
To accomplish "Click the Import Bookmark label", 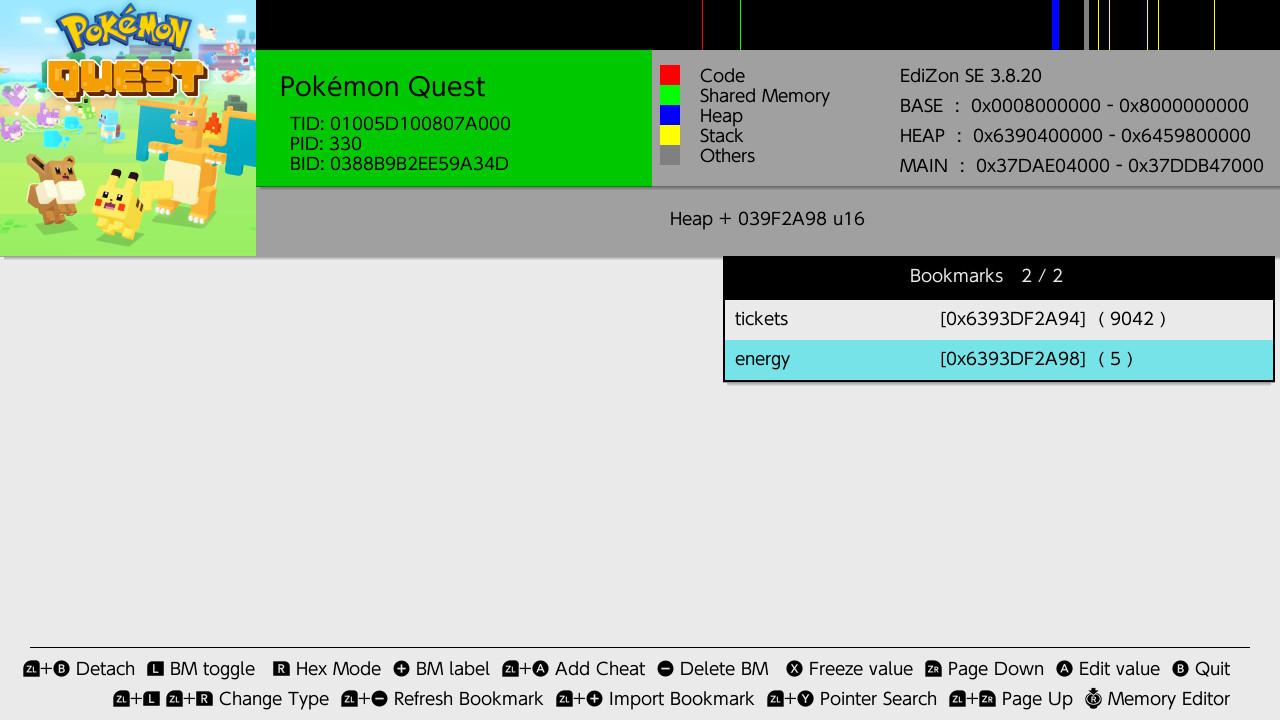I will pyautogui.click(x=682, y=699).
